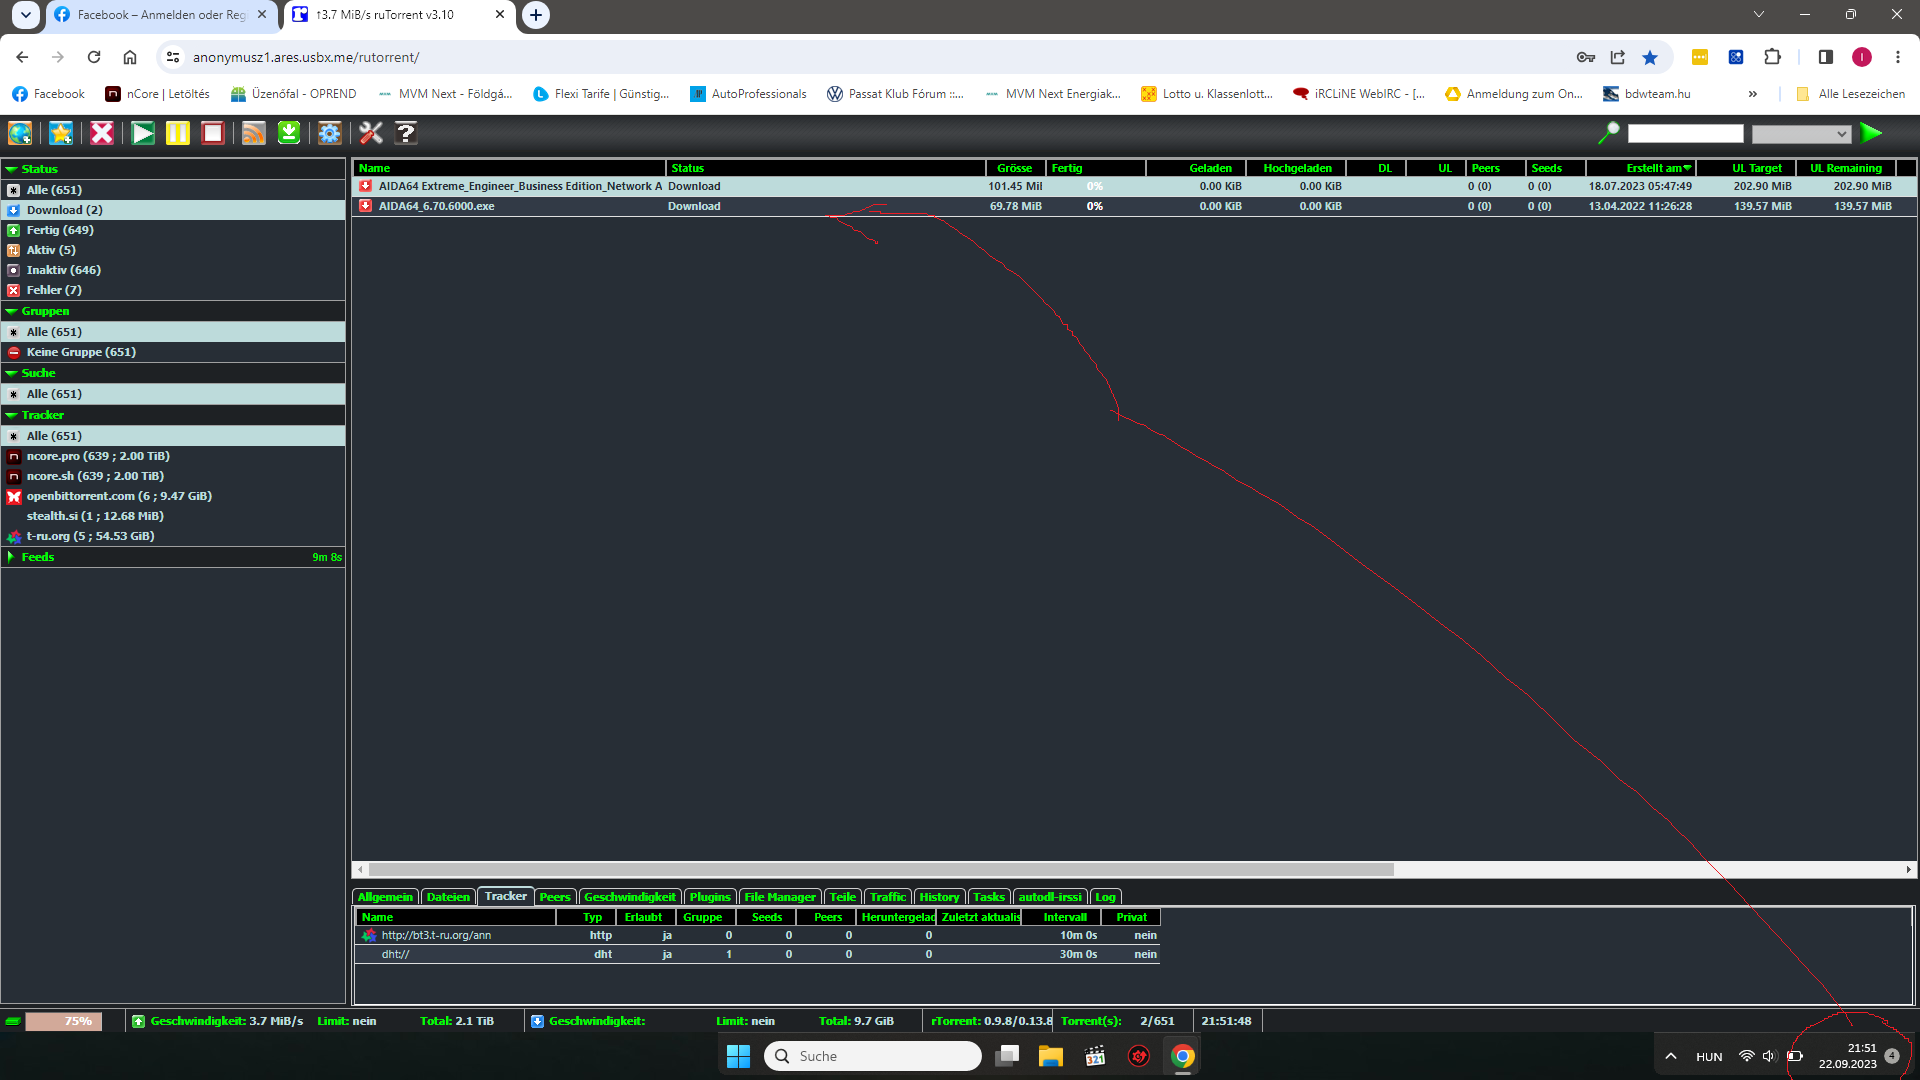Image resolution: width=1920 pixels, height=1080 pixels.
Task: Show more bookmarks with the chevron
Action: pyautogui.click(x=1752, y=94)
